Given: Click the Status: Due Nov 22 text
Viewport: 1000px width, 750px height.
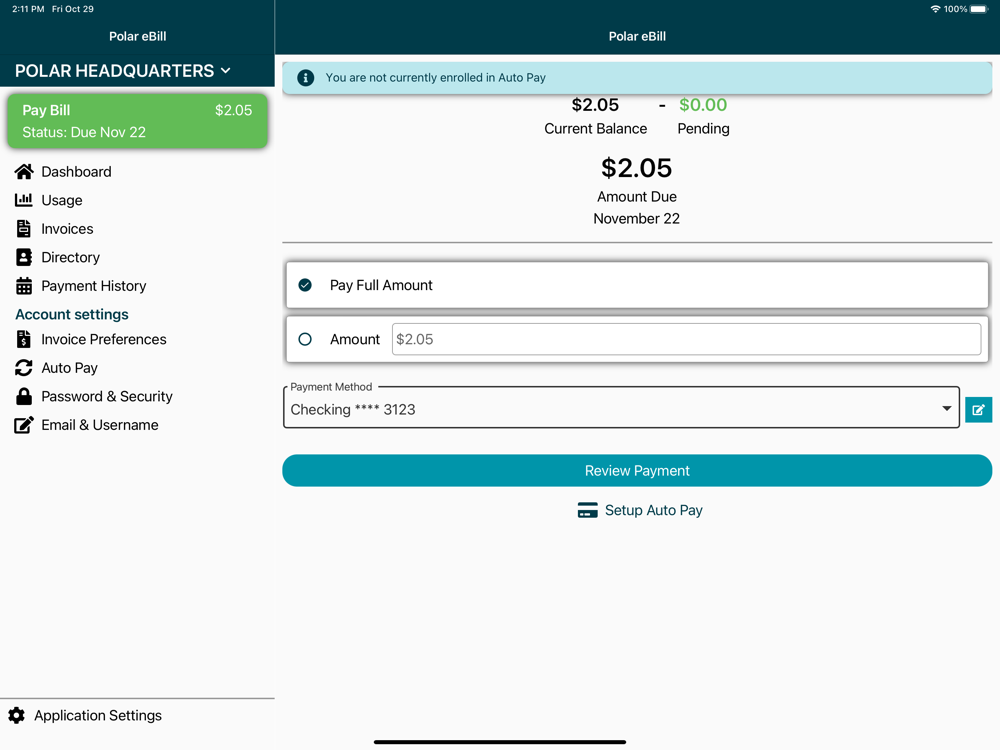Looking at the screenshot, I should coord(84,132).
